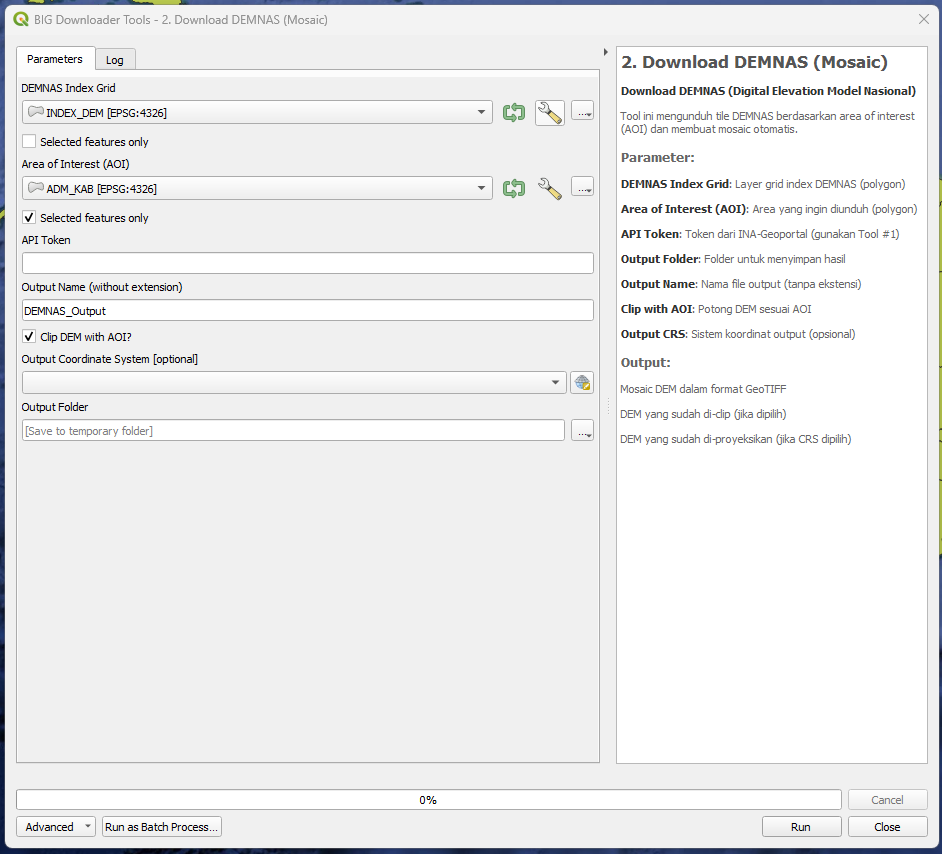Iterate over the DEMNAS Index Grid layer

tap(514, 112)
